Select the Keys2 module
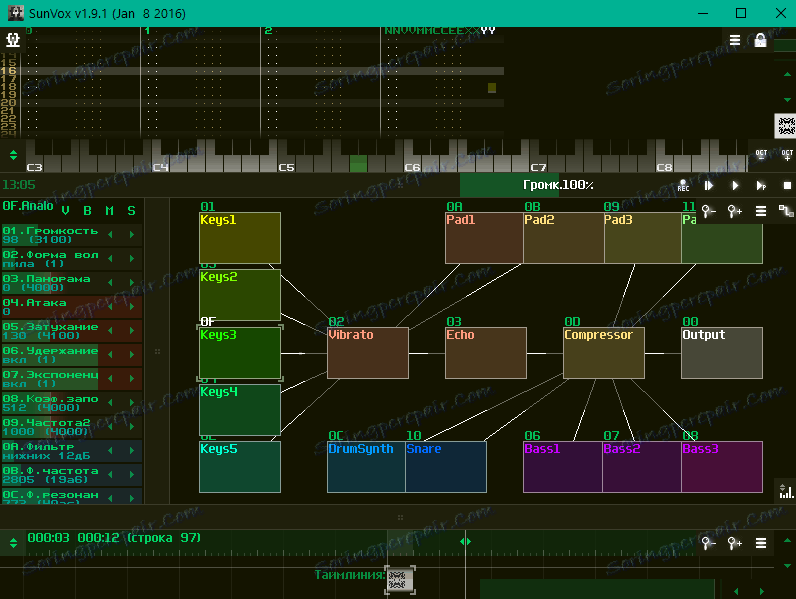This screenshot has width=796, height=599. [x=240, y=295]
